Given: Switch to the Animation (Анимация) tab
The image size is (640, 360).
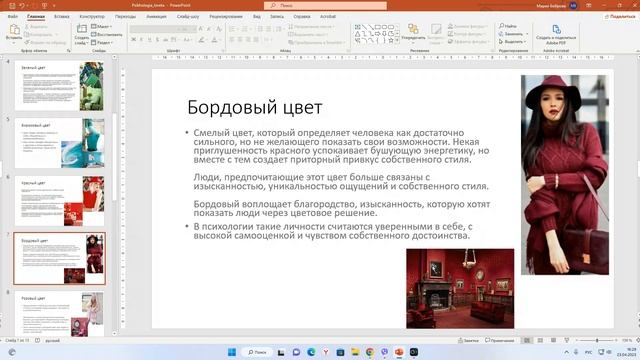Looking at the screenshot, I should coord(156,16).
